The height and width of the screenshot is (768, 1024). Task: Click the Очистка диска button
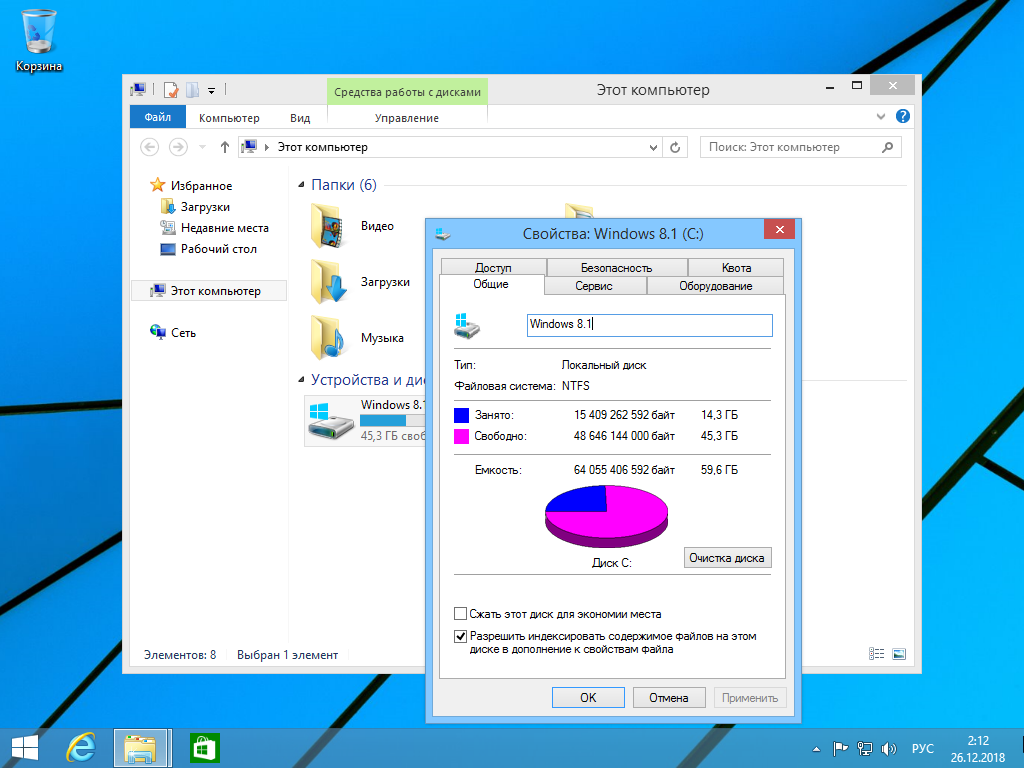click(x=728, y=558)
